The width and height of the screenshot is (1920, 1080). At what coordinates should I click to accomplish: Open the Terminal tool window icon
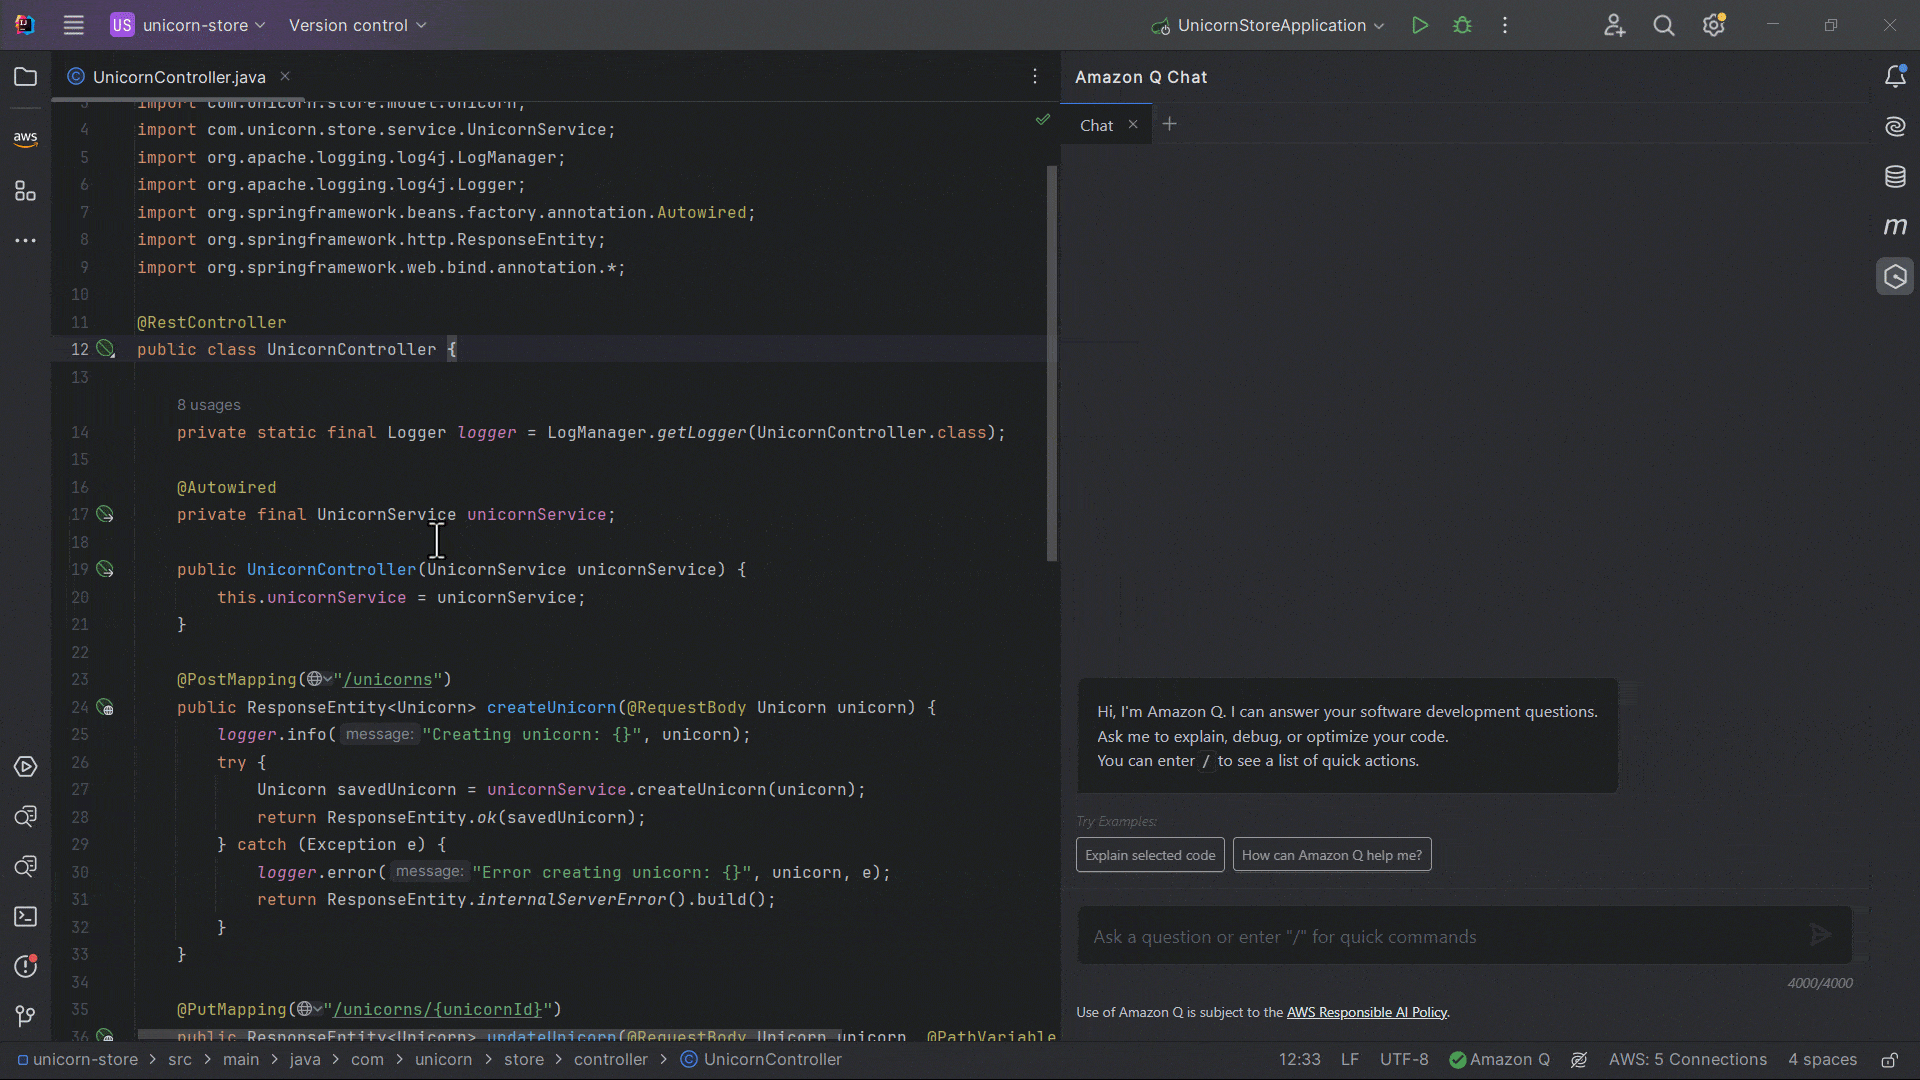coord(25,917)
